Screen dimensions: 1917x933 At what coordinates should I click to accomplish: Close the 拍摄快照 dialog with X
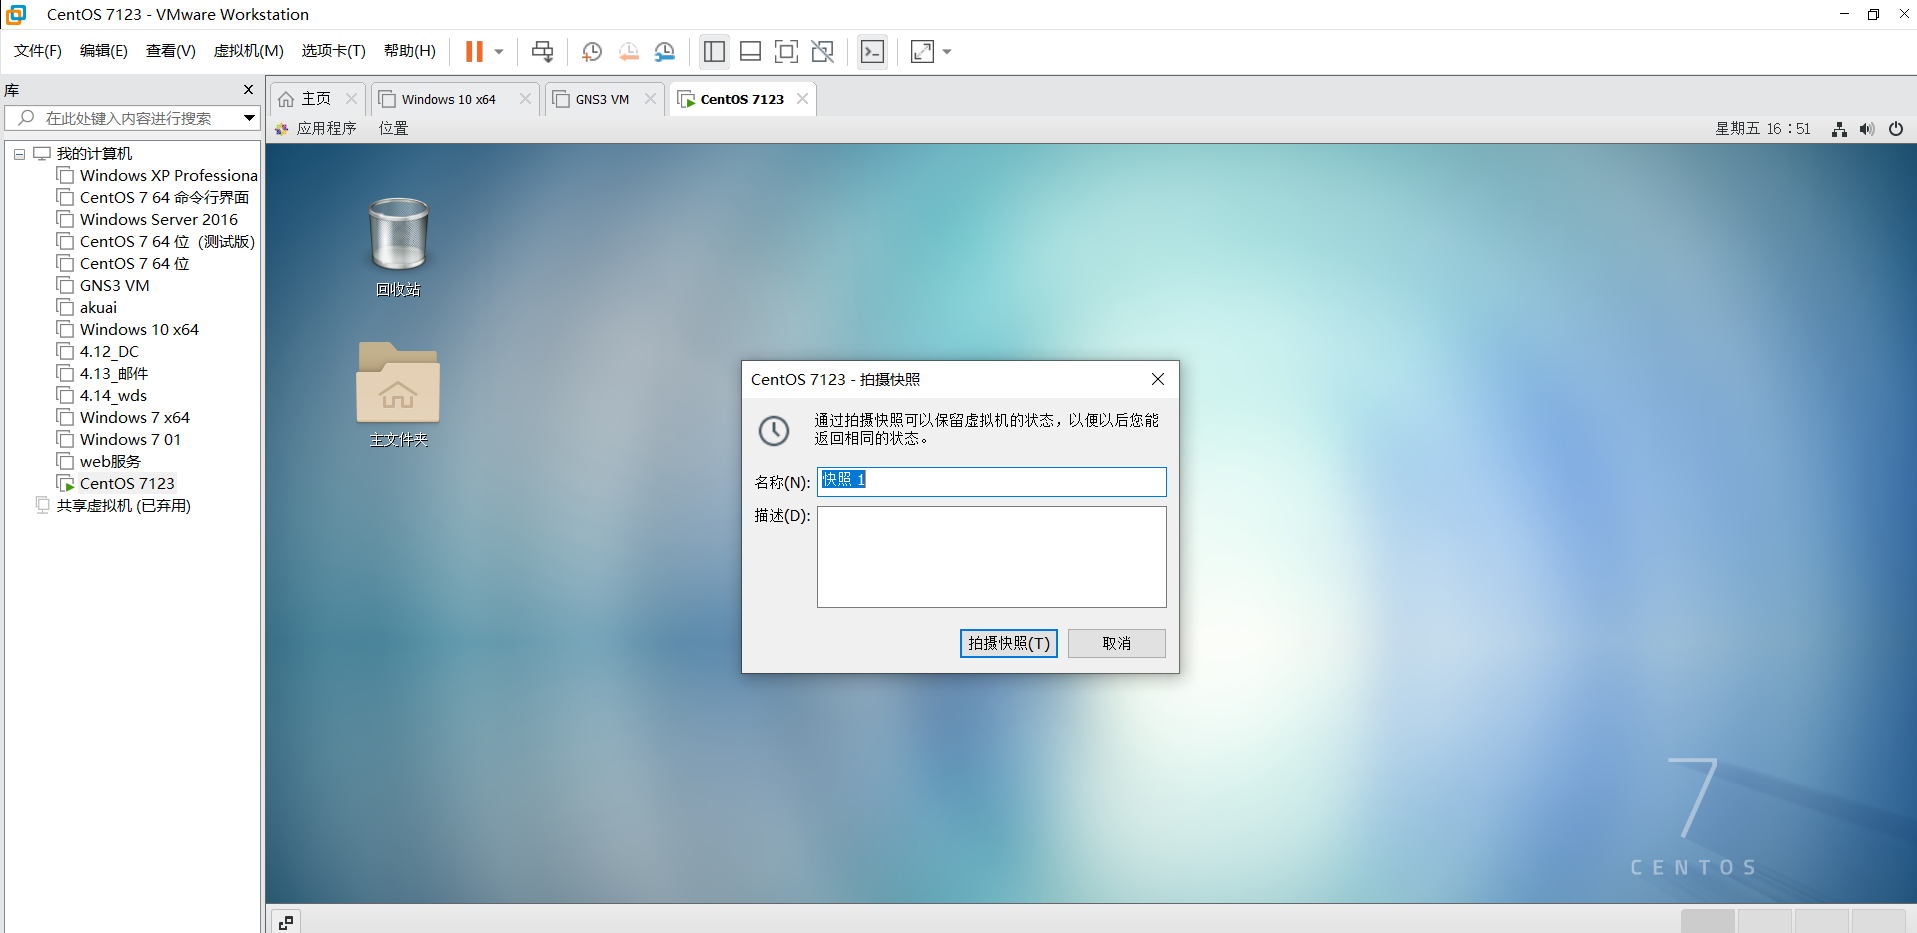[1158, 379]
